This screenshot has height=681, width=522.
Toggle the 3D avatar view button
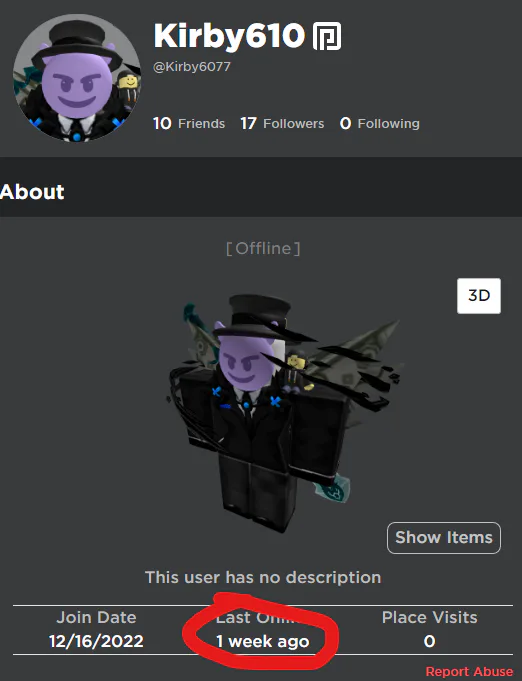tap(479, 296)
